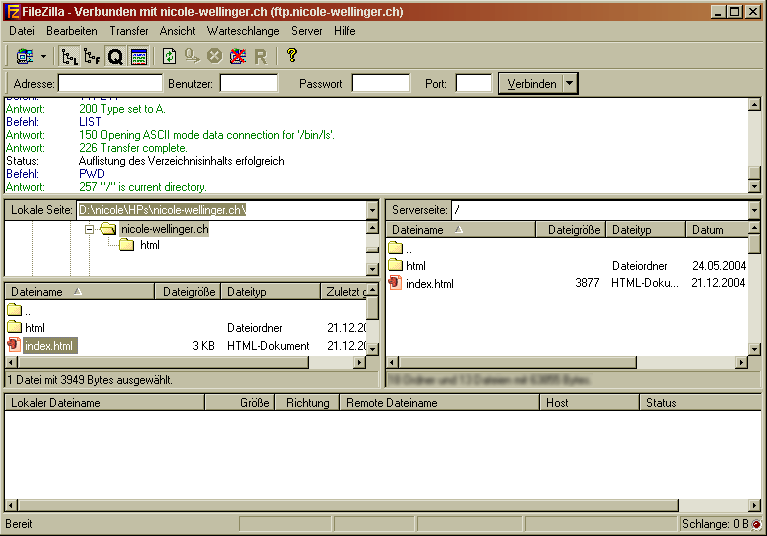Select the index.html file in server list
767x536 pixels.
click(429, 284)
